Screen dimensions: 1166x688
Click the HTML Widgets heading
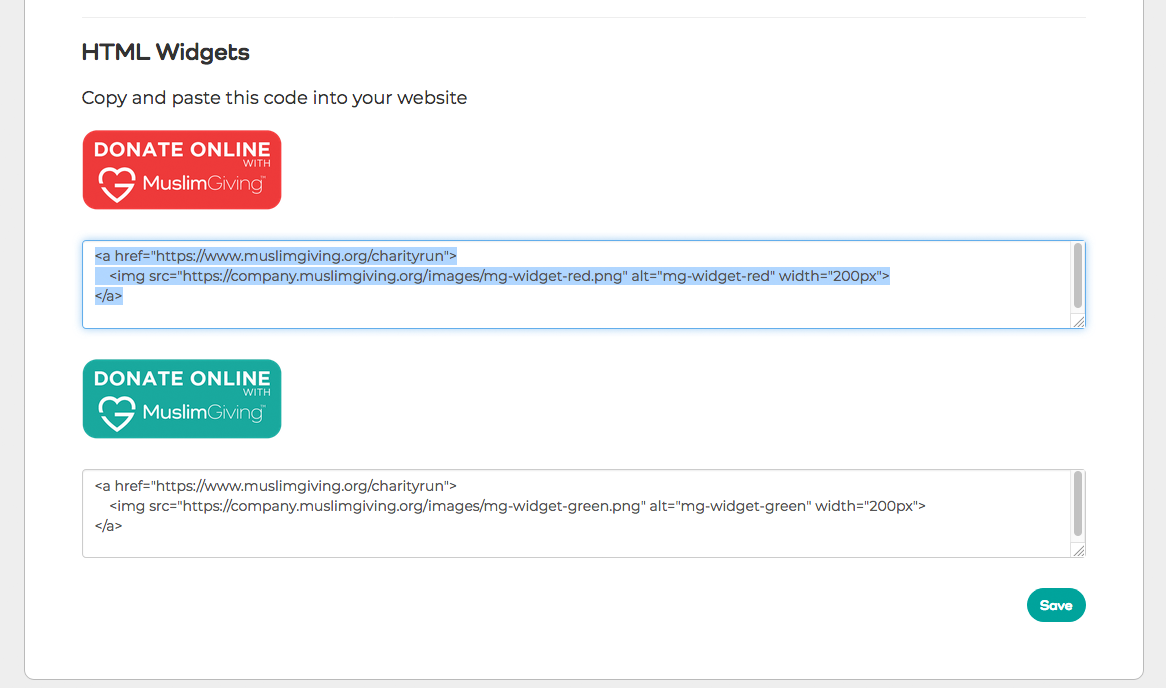165,52
